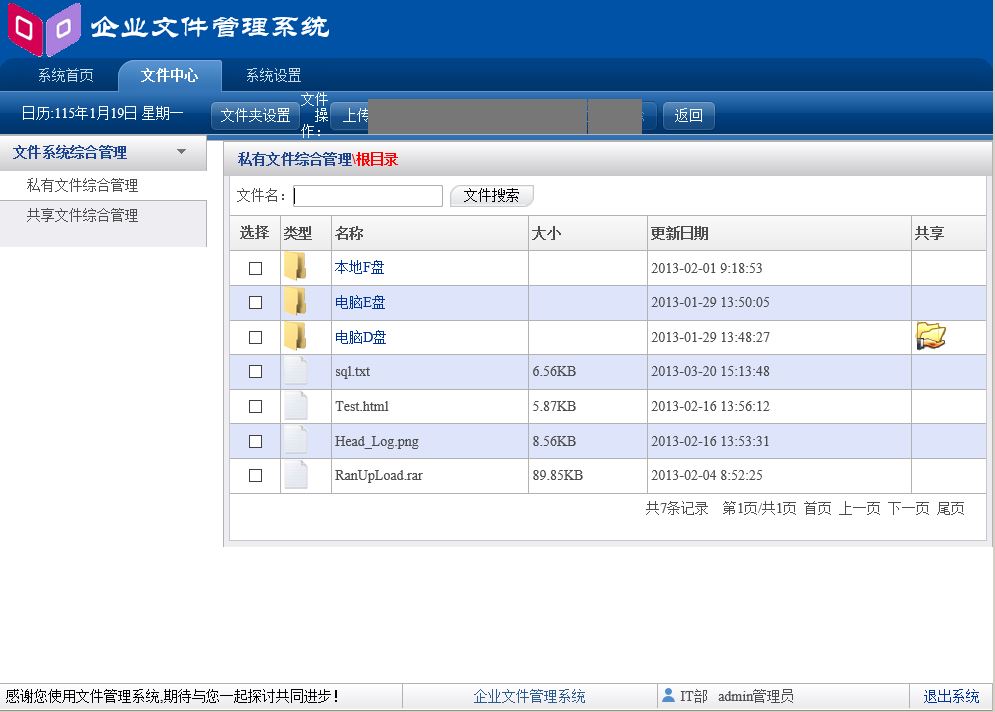
Task: Click the 文件名 search input field
Action: [x=368, y=196]
